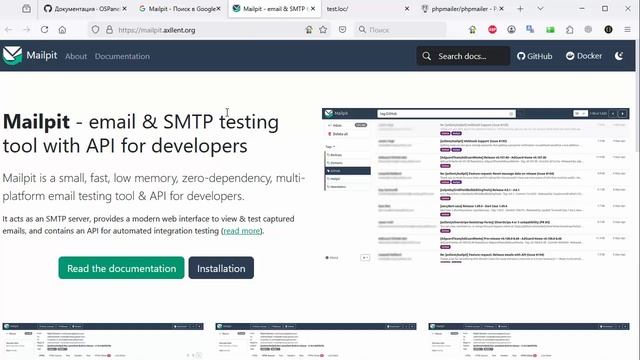The width and height of the screenshot is (640, 360).
Task: Click the toolbar house icon right of the search box
Action: pos(473,29)
